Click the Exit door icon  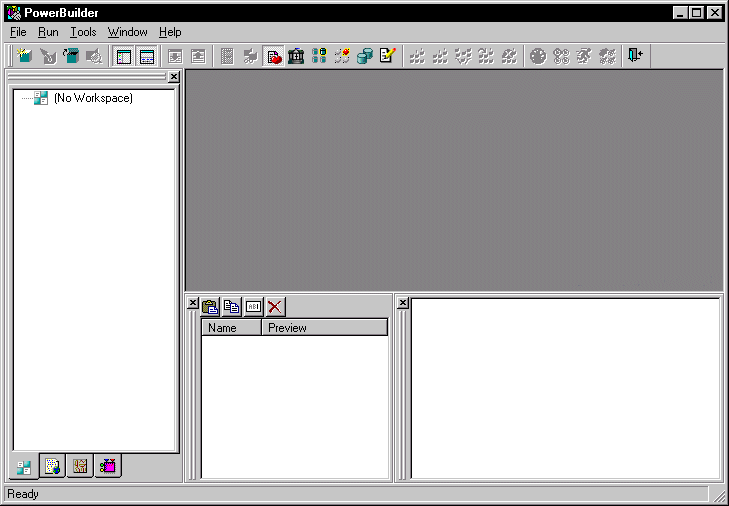click(x=636, y=56)
